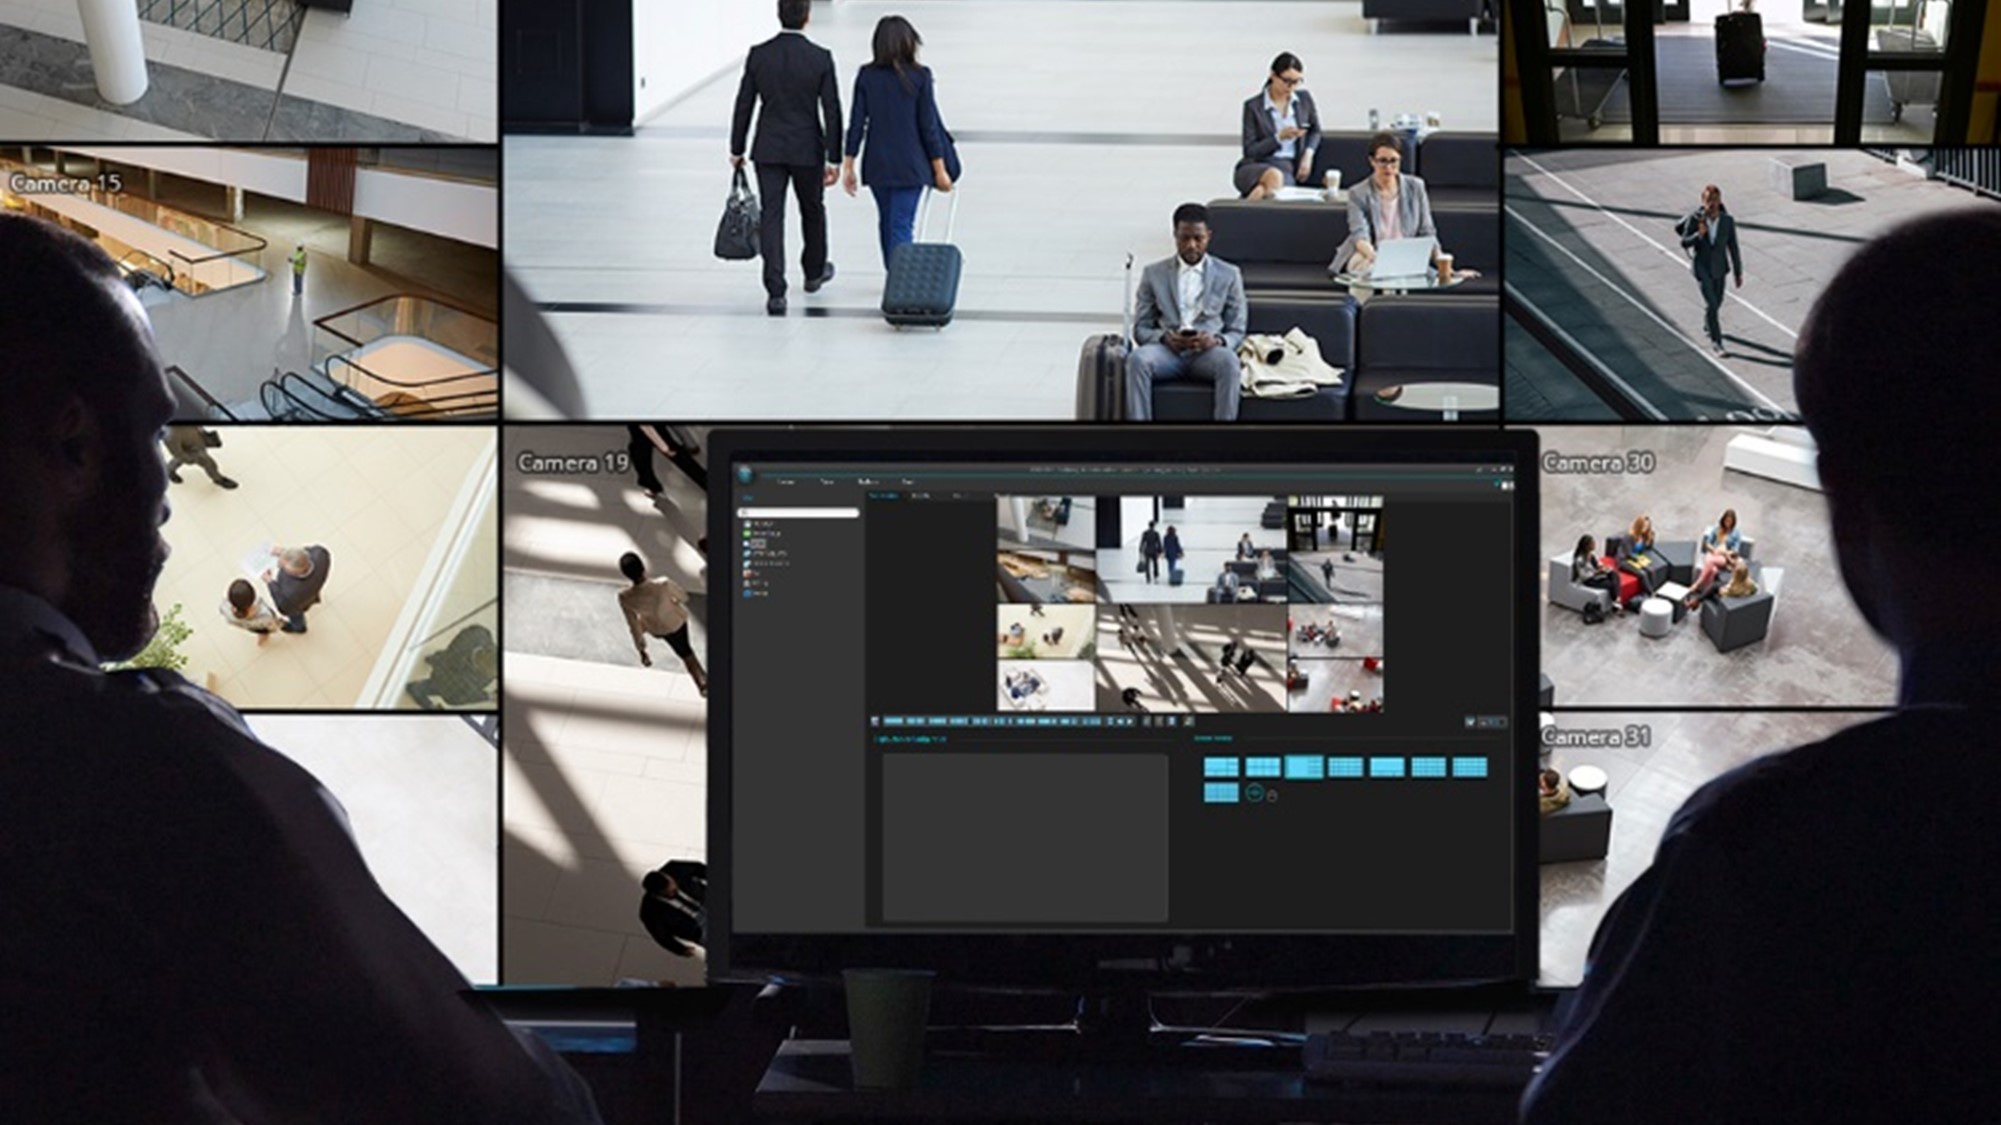Click the round application logo in the monitor's top-left corner

pos(745,475)
